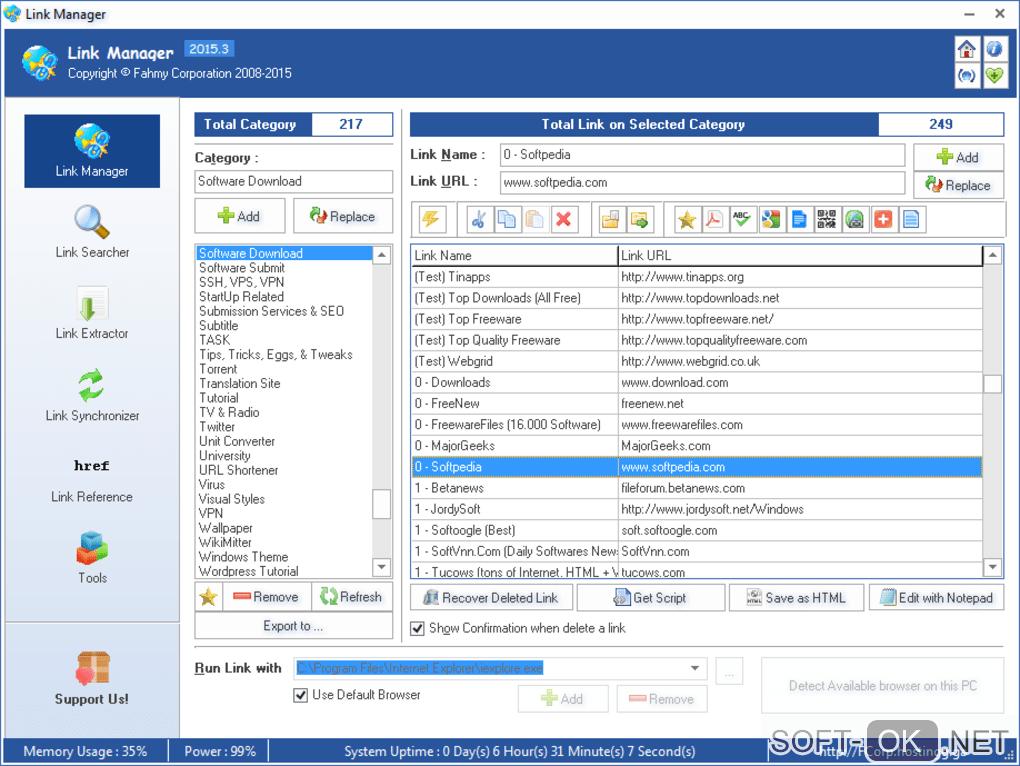Viewport: 1020px width, 766px height.
Task: Click the globe update icon in header
Action: click(967, 75)
